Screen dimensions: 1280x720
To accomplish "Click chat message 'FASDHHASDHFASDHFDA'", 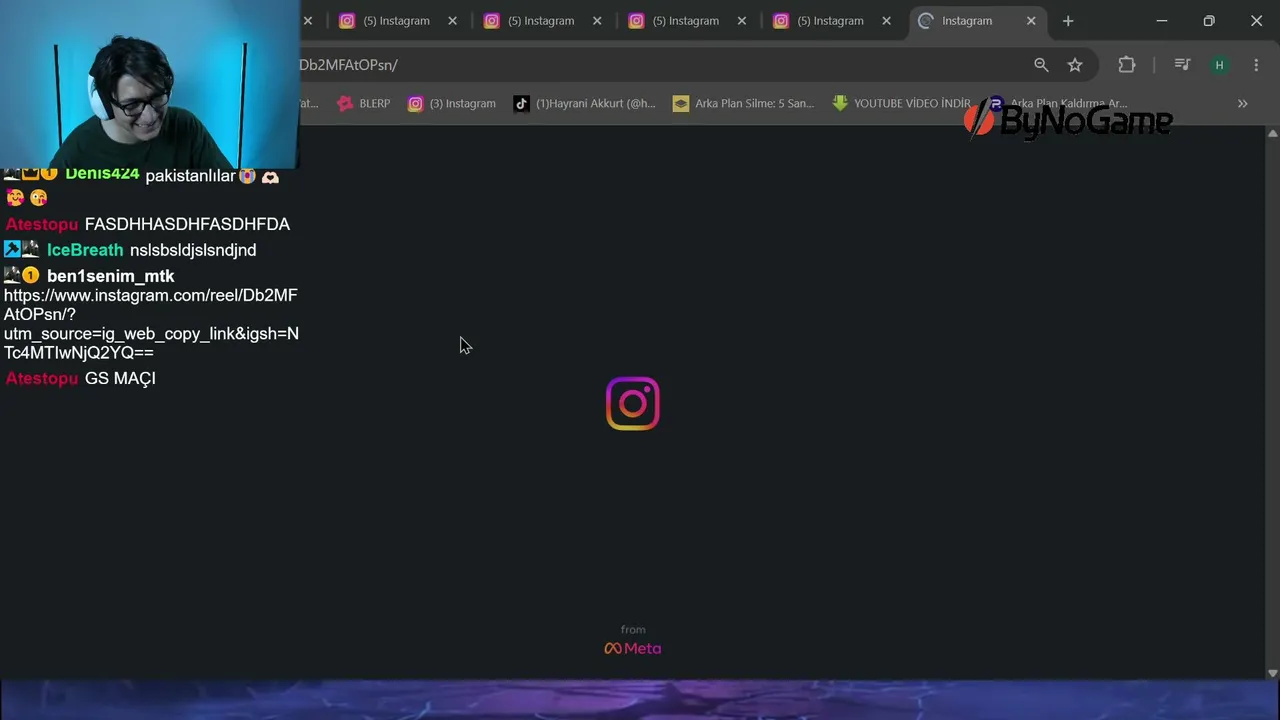I will point(187,224).
